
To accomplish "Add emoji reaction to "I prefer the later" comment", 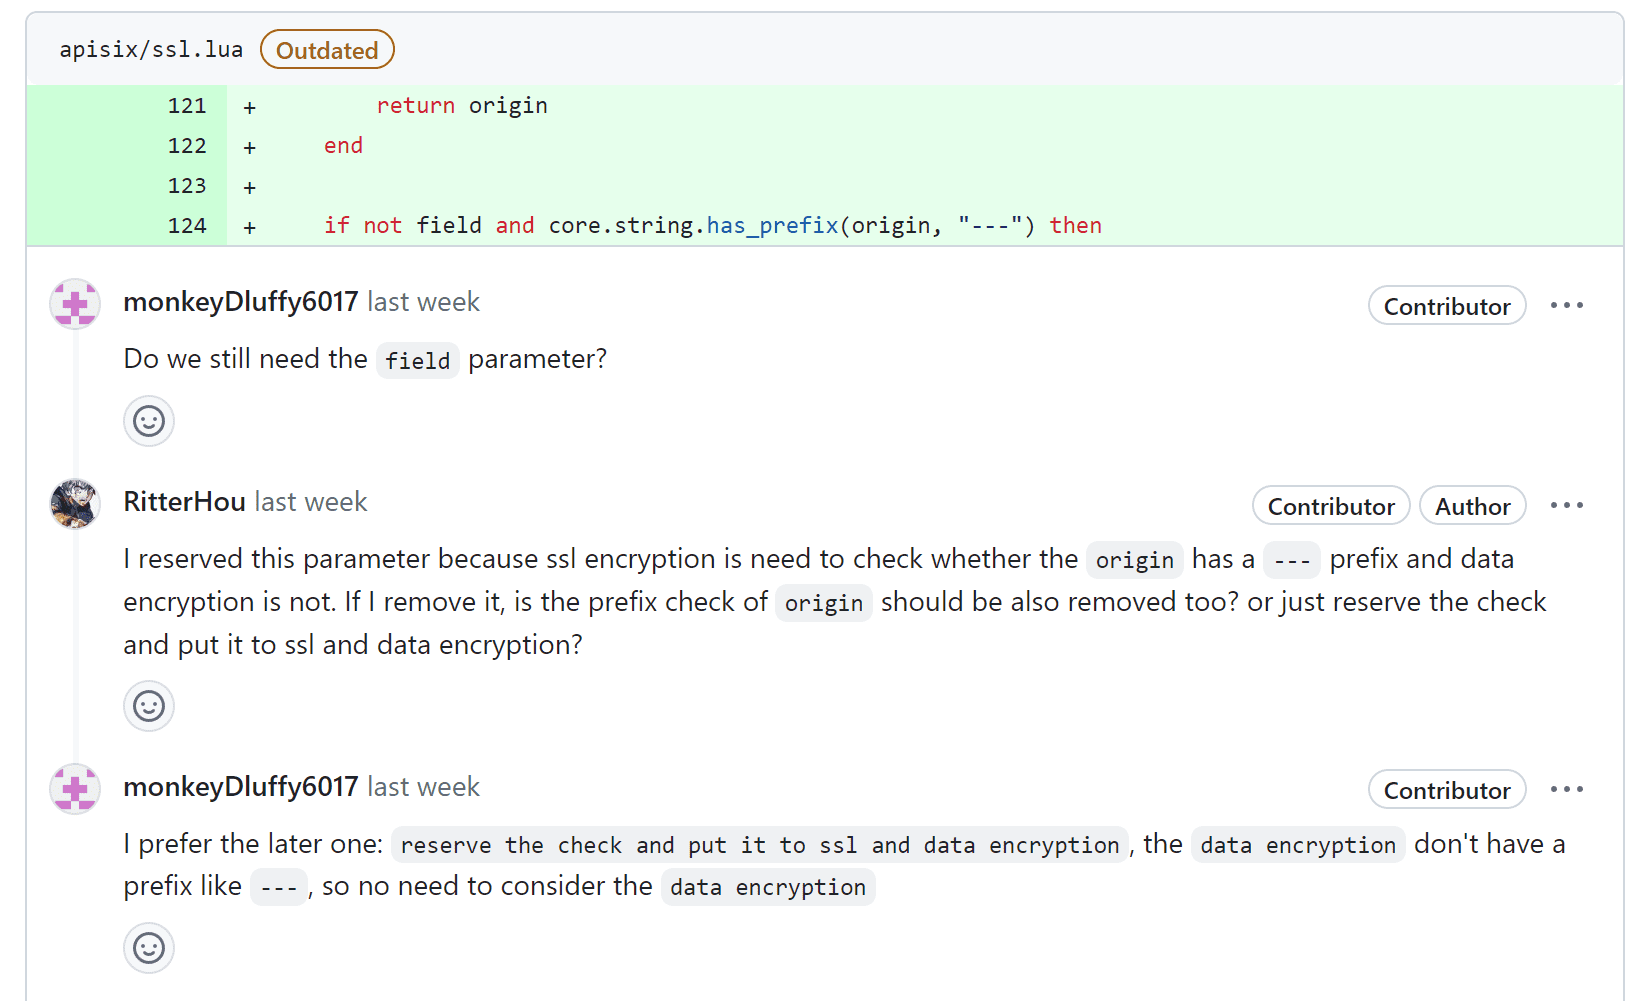I will click(149, 948).
